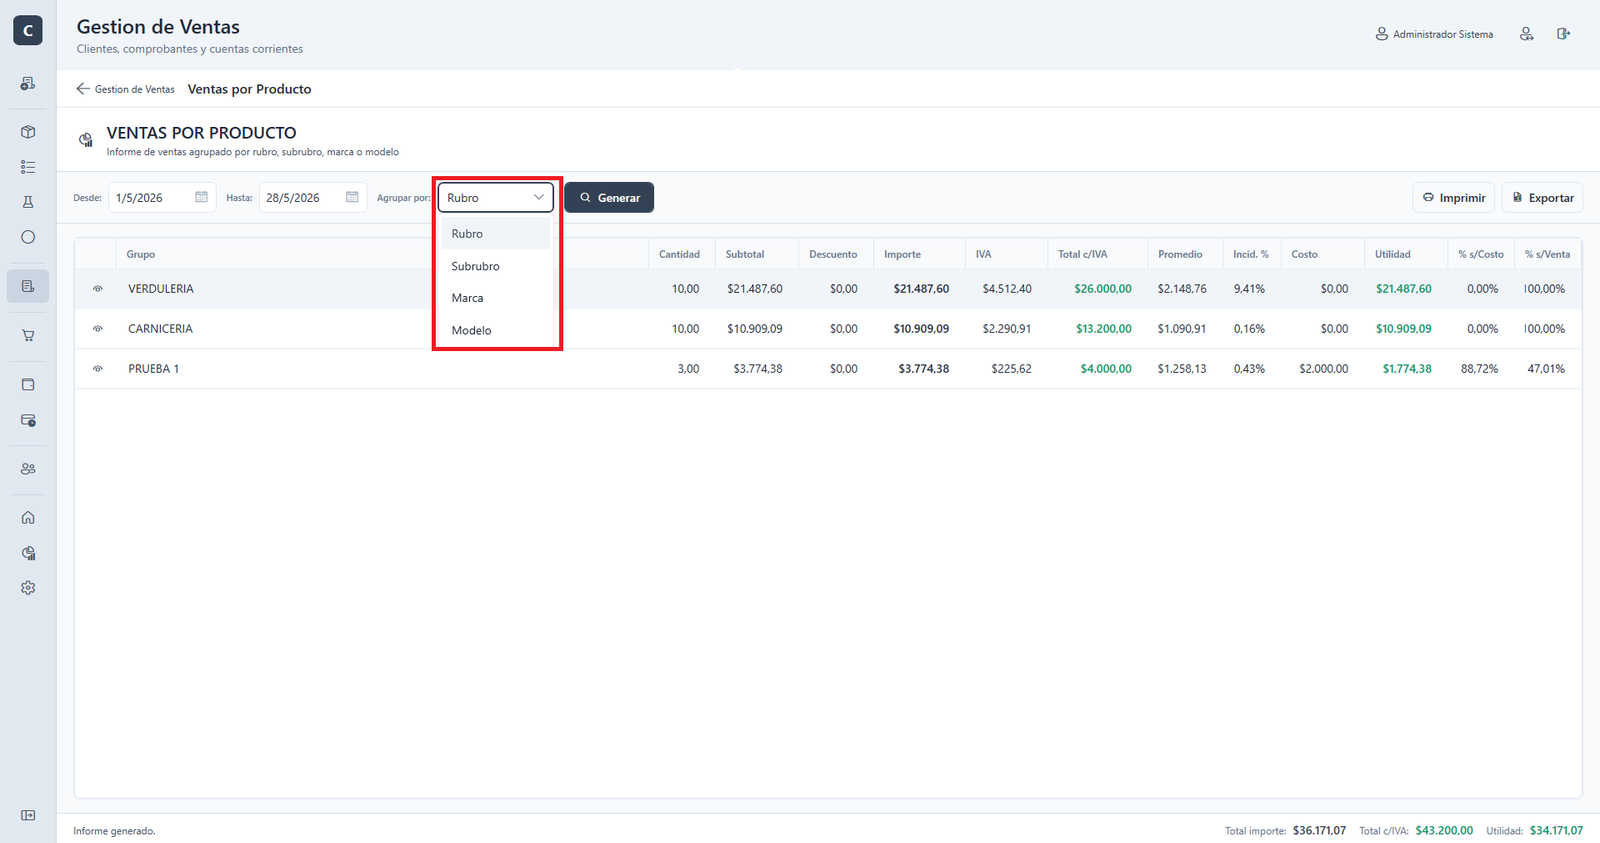Open calendar picker for Desde date

tap(201, 197)
